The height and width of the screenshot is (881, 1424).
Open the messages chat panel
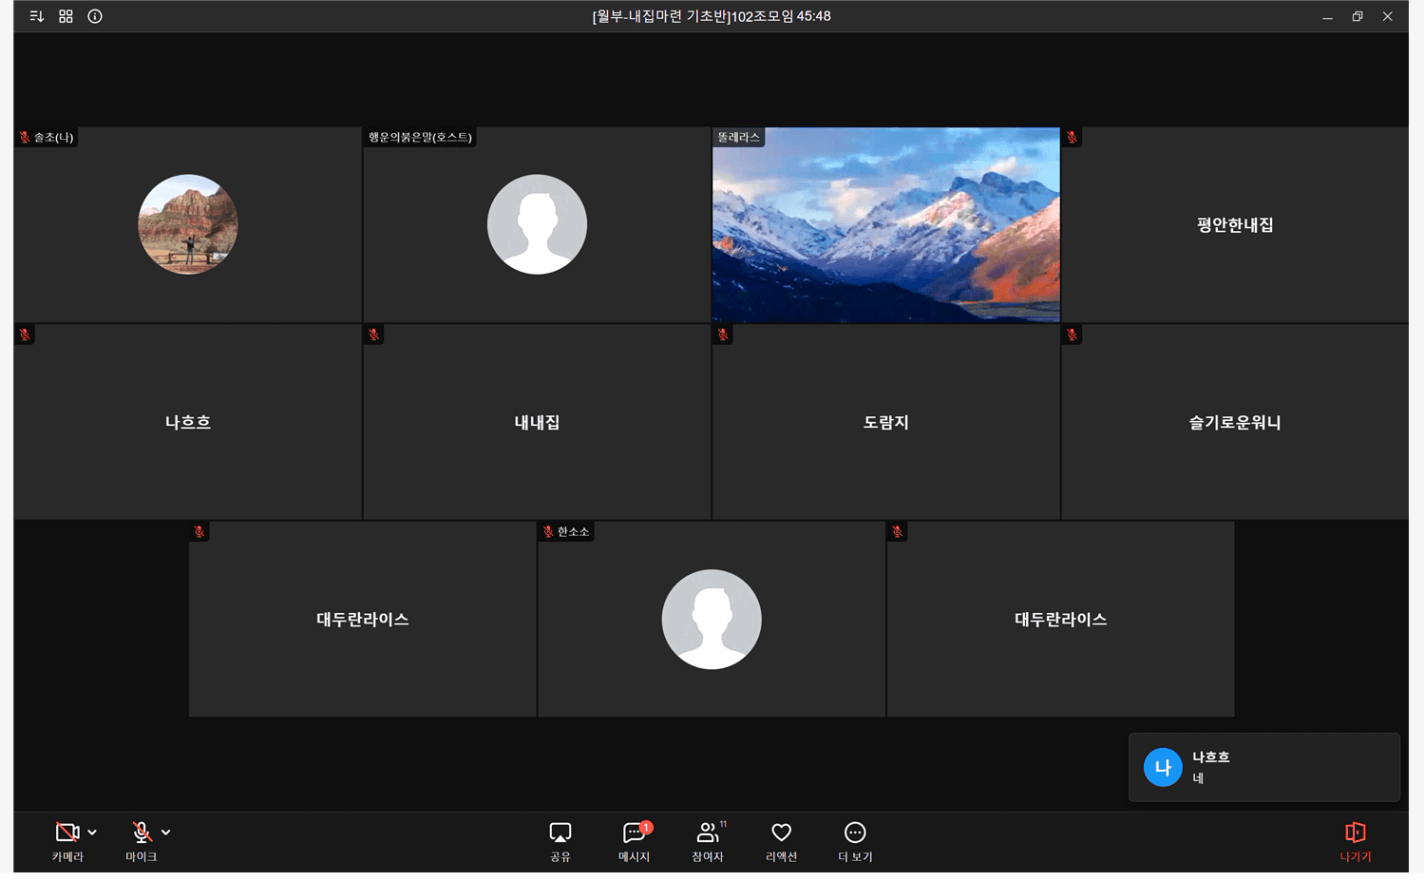tap(634, 841)
